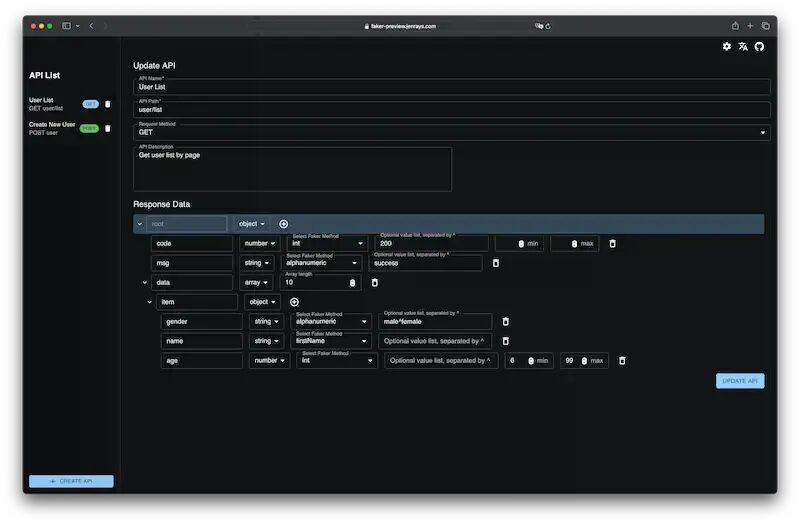Delete the code field row
This screenshot has width=800, height=524.
click(x=613, y=243)
